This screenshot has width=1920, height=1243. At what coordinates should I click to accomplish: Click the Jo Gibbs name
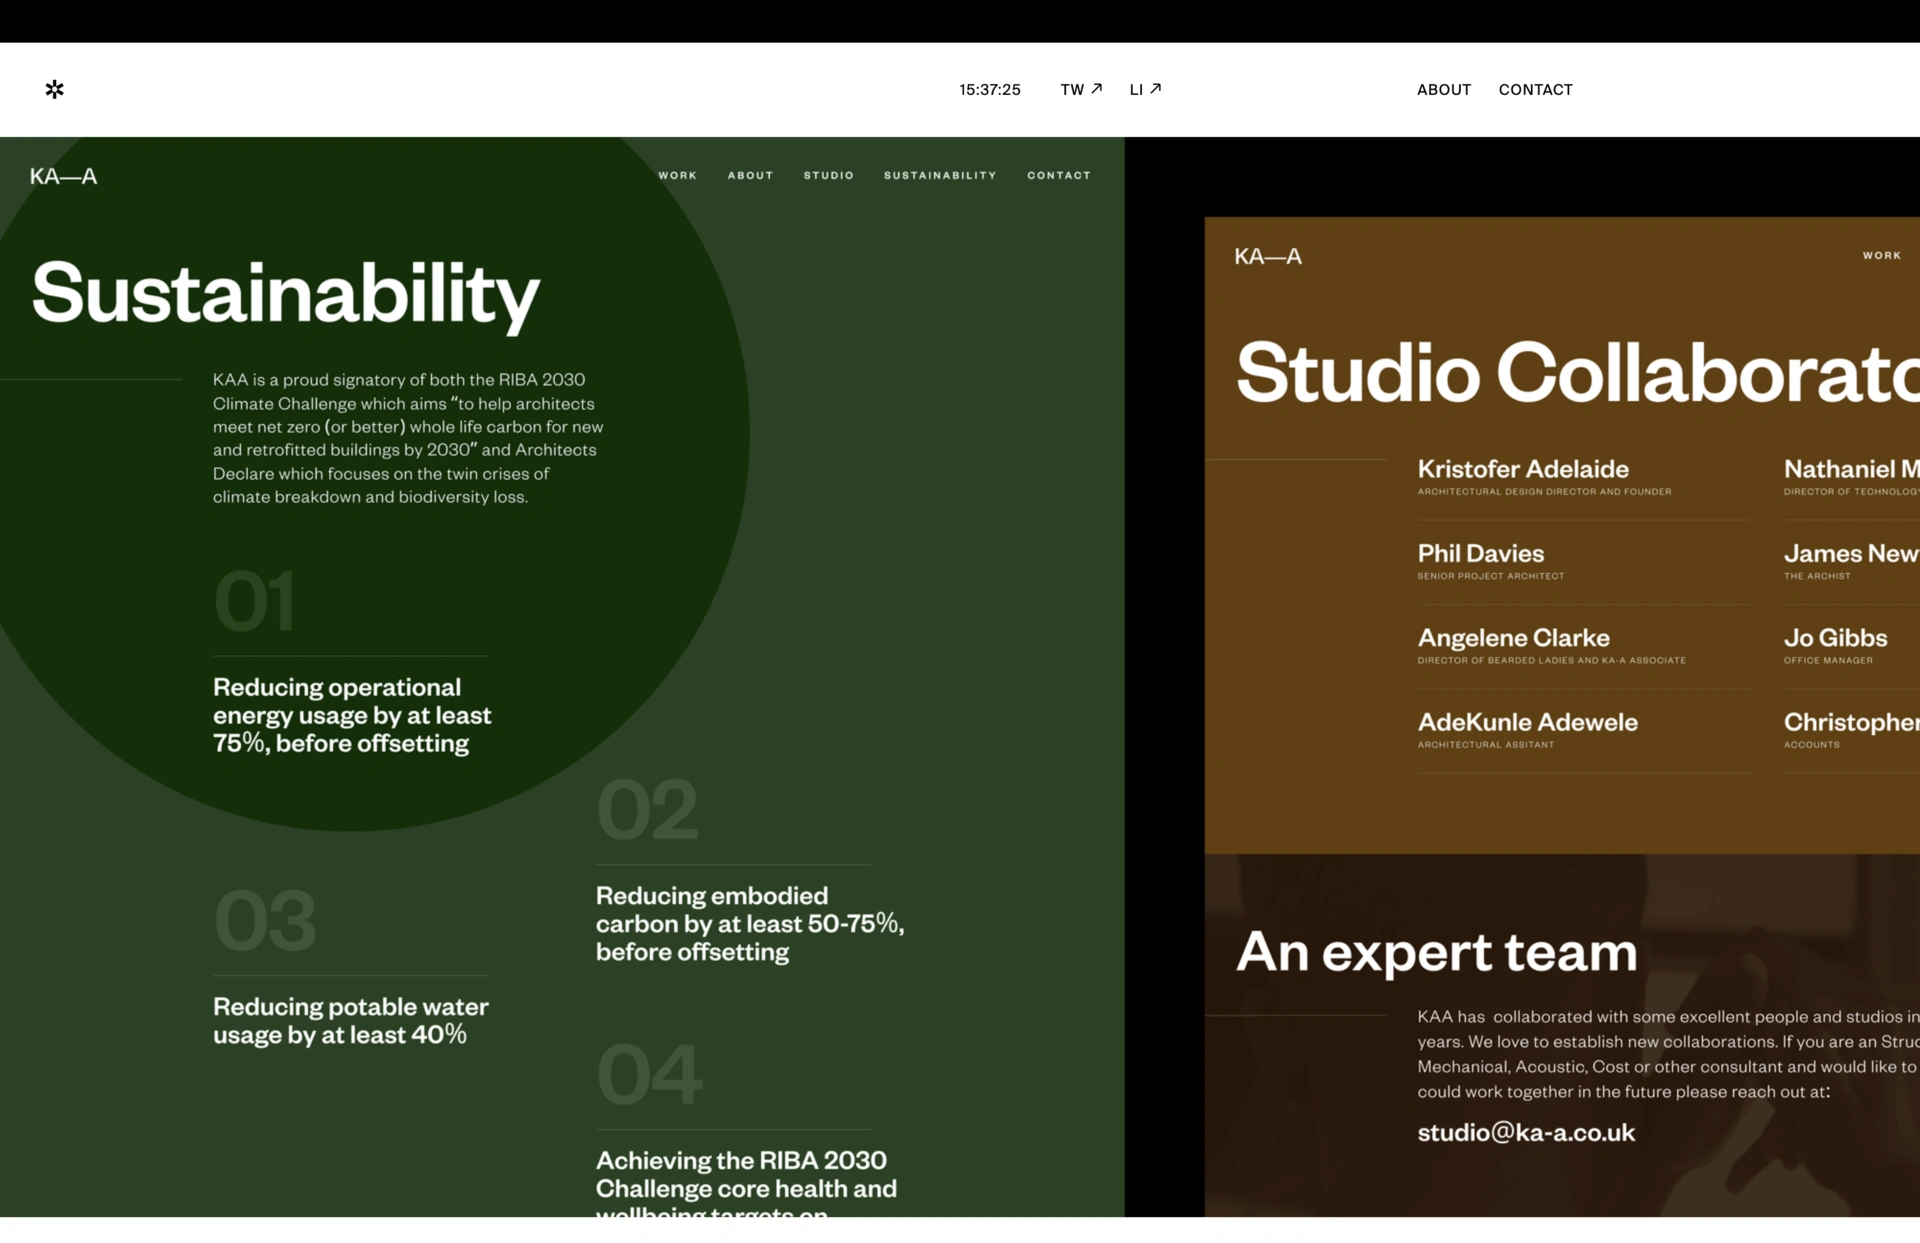coord(1835,638)
